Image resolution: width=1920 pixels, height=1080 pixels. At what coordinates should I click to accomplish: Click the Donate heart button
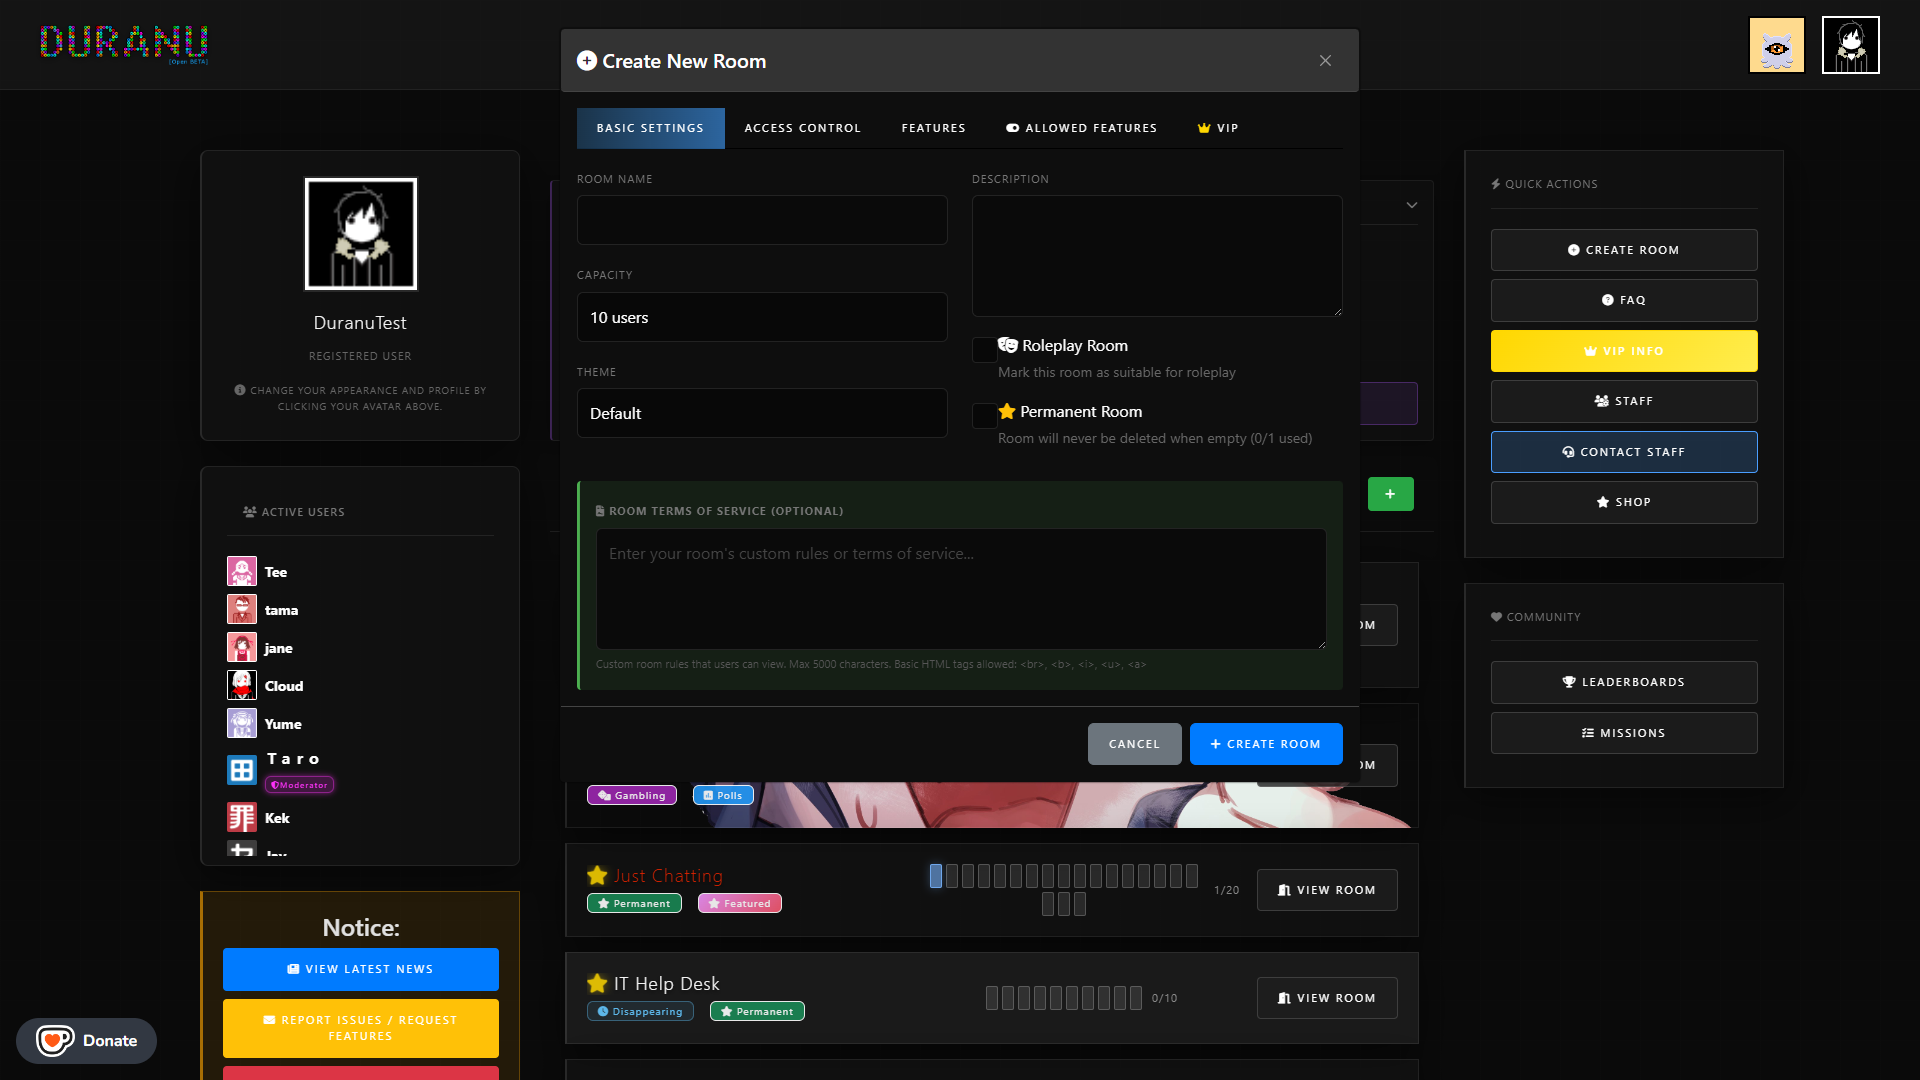86,1040
